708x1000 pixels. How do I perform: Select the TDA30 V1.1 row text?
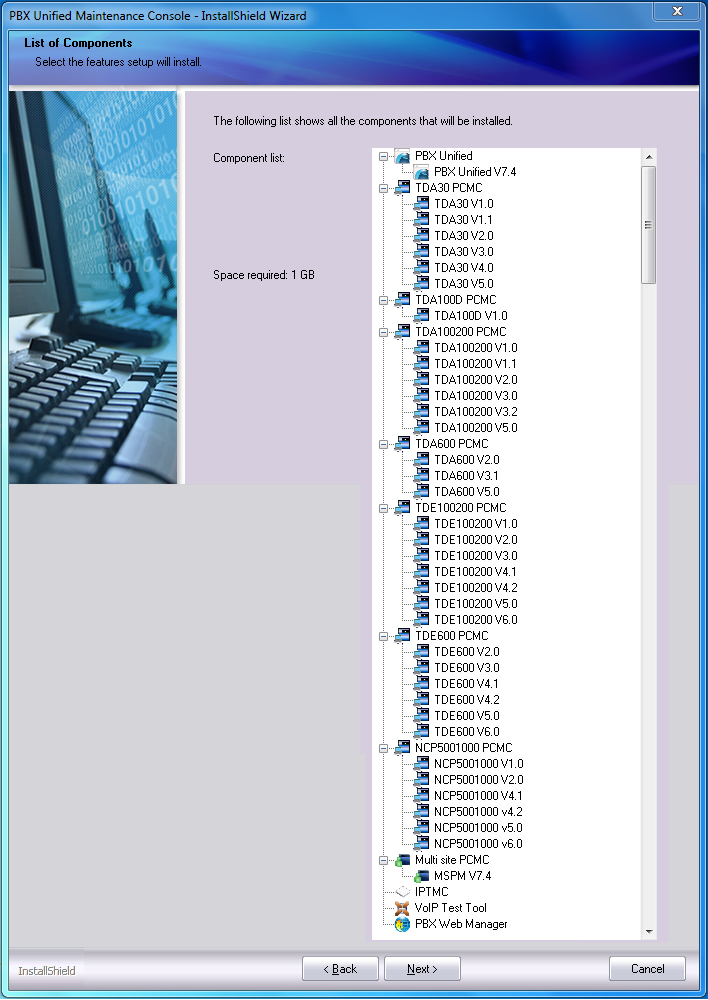pos(463,219)
